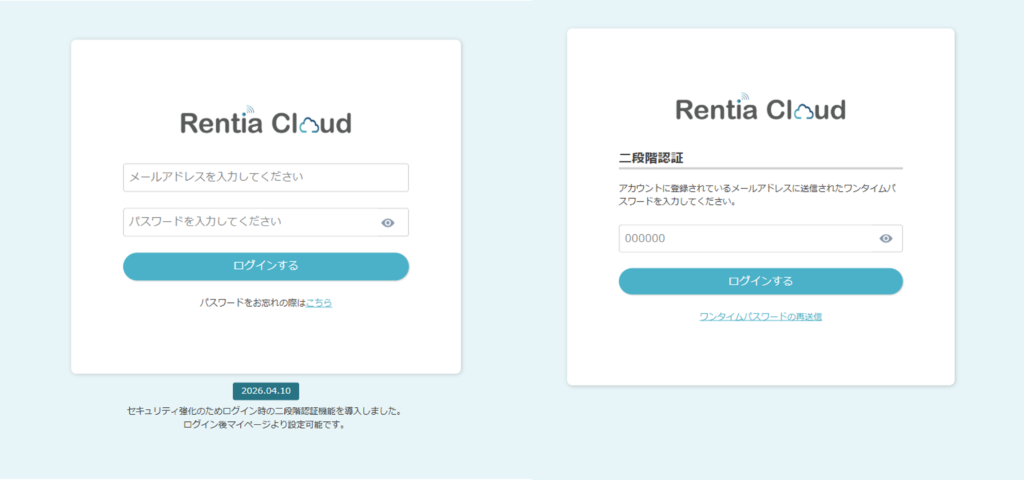
Task: Click the one-time password field showing 000000
Action: coord(745,238)
